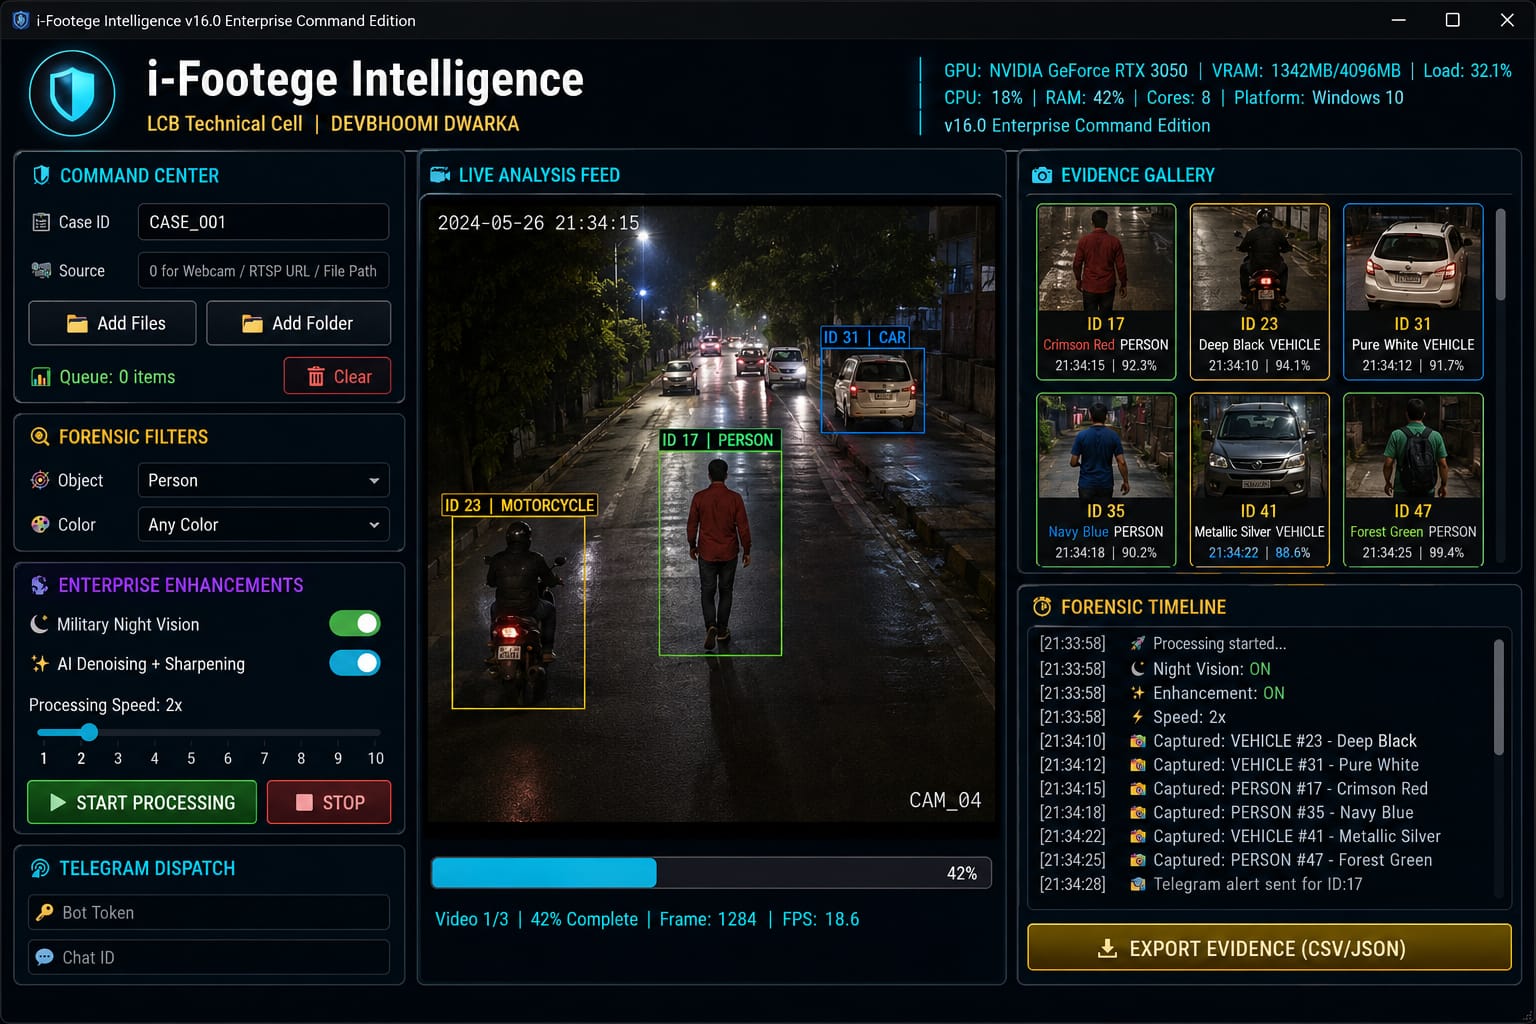Open ID 41 Metallic Silver VEHICLE thumbnail

click(x=1259, y=480)
